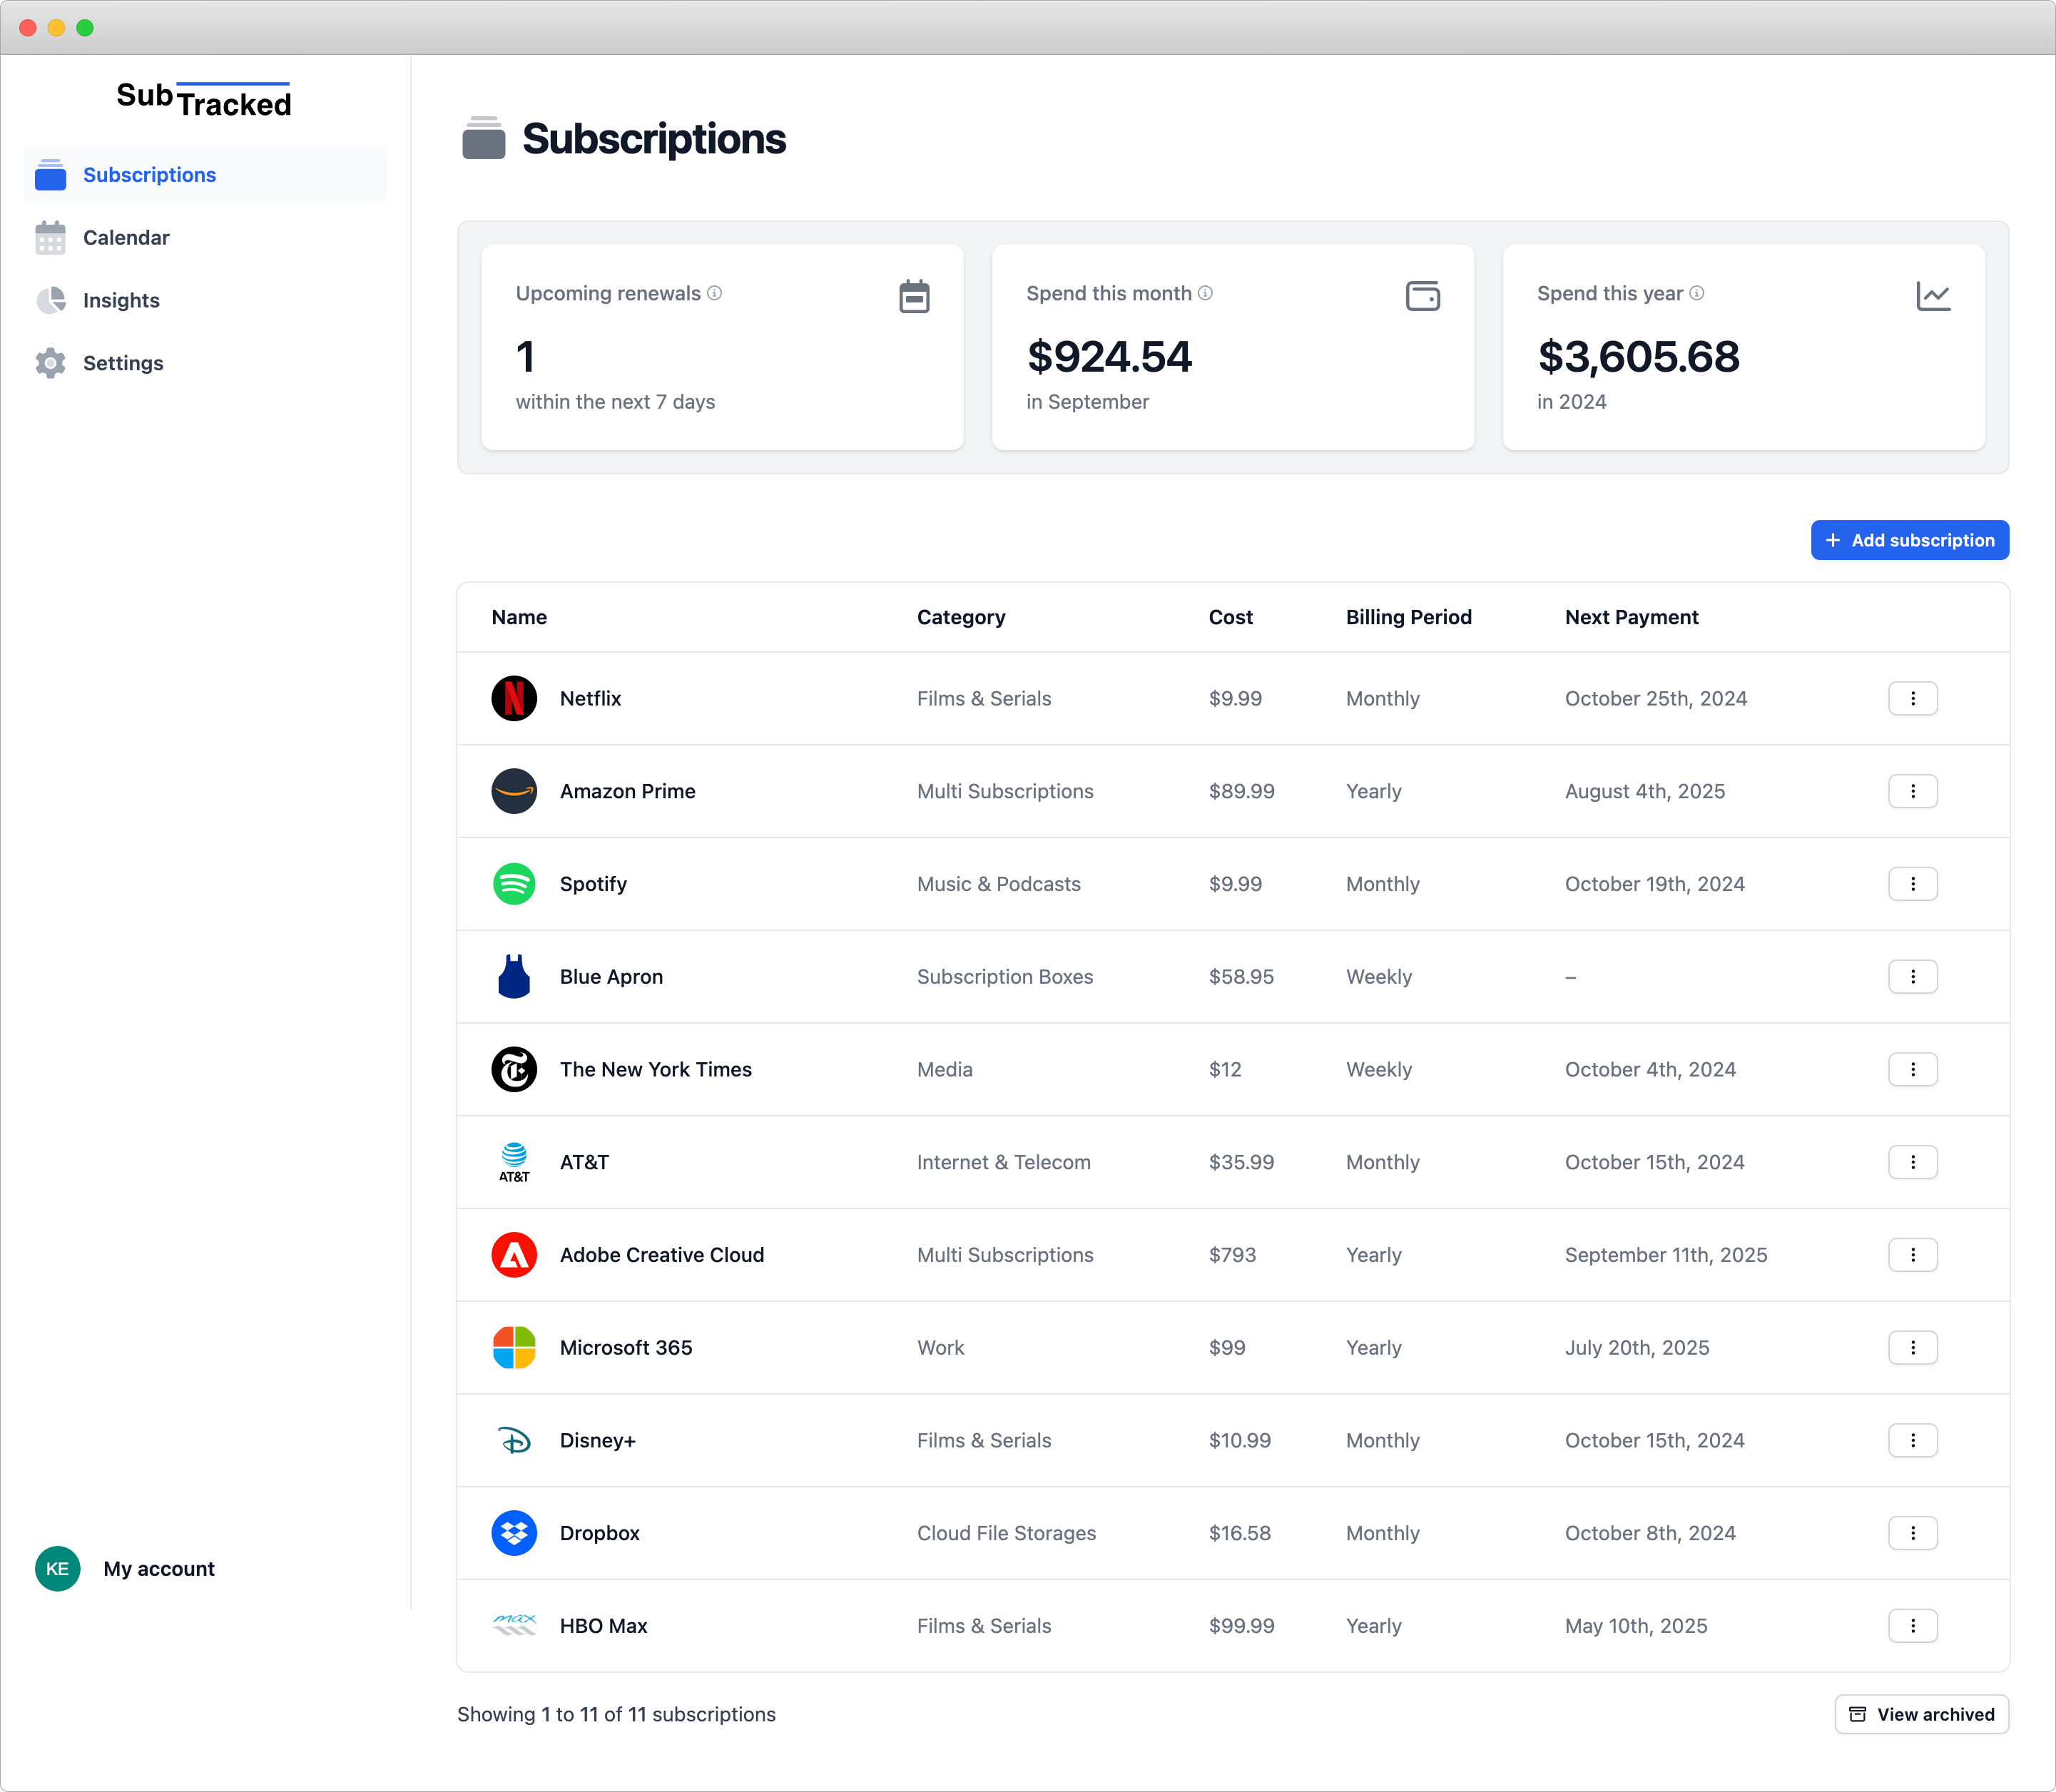This screenshot has height=1792, width=2056.
Task: Click the info icon beside Upcoming renewals
Action: pyautogui.click(x=715, y=293)
